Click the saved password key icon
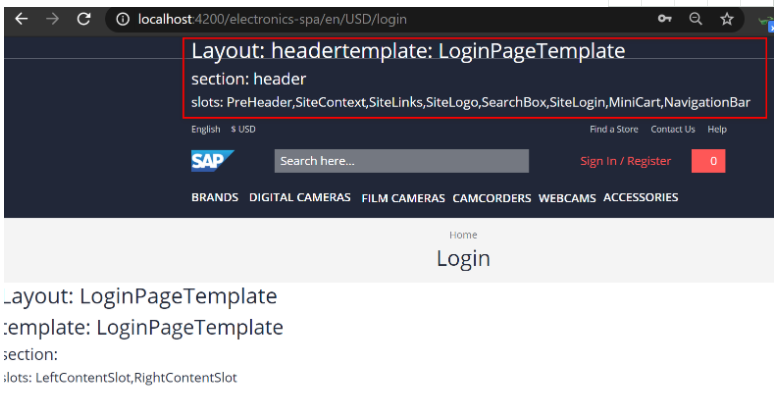Viewport: 778px width, 415px height. (x=664, y=19)
